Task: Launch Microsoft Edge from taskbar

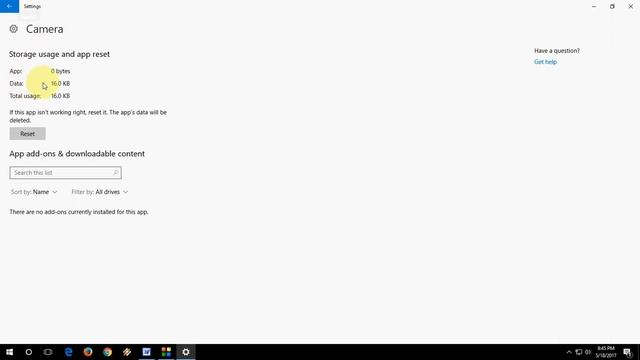Action: pos(68,352)
